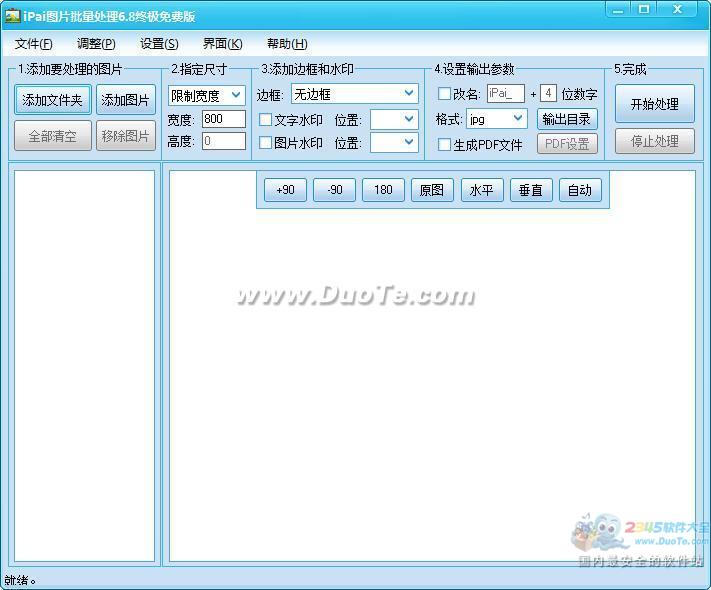The width and height of the screenshot is (711, 590).
Task: Open the 格式 dropdown showing jpg
Action: [x=497, y=119]
